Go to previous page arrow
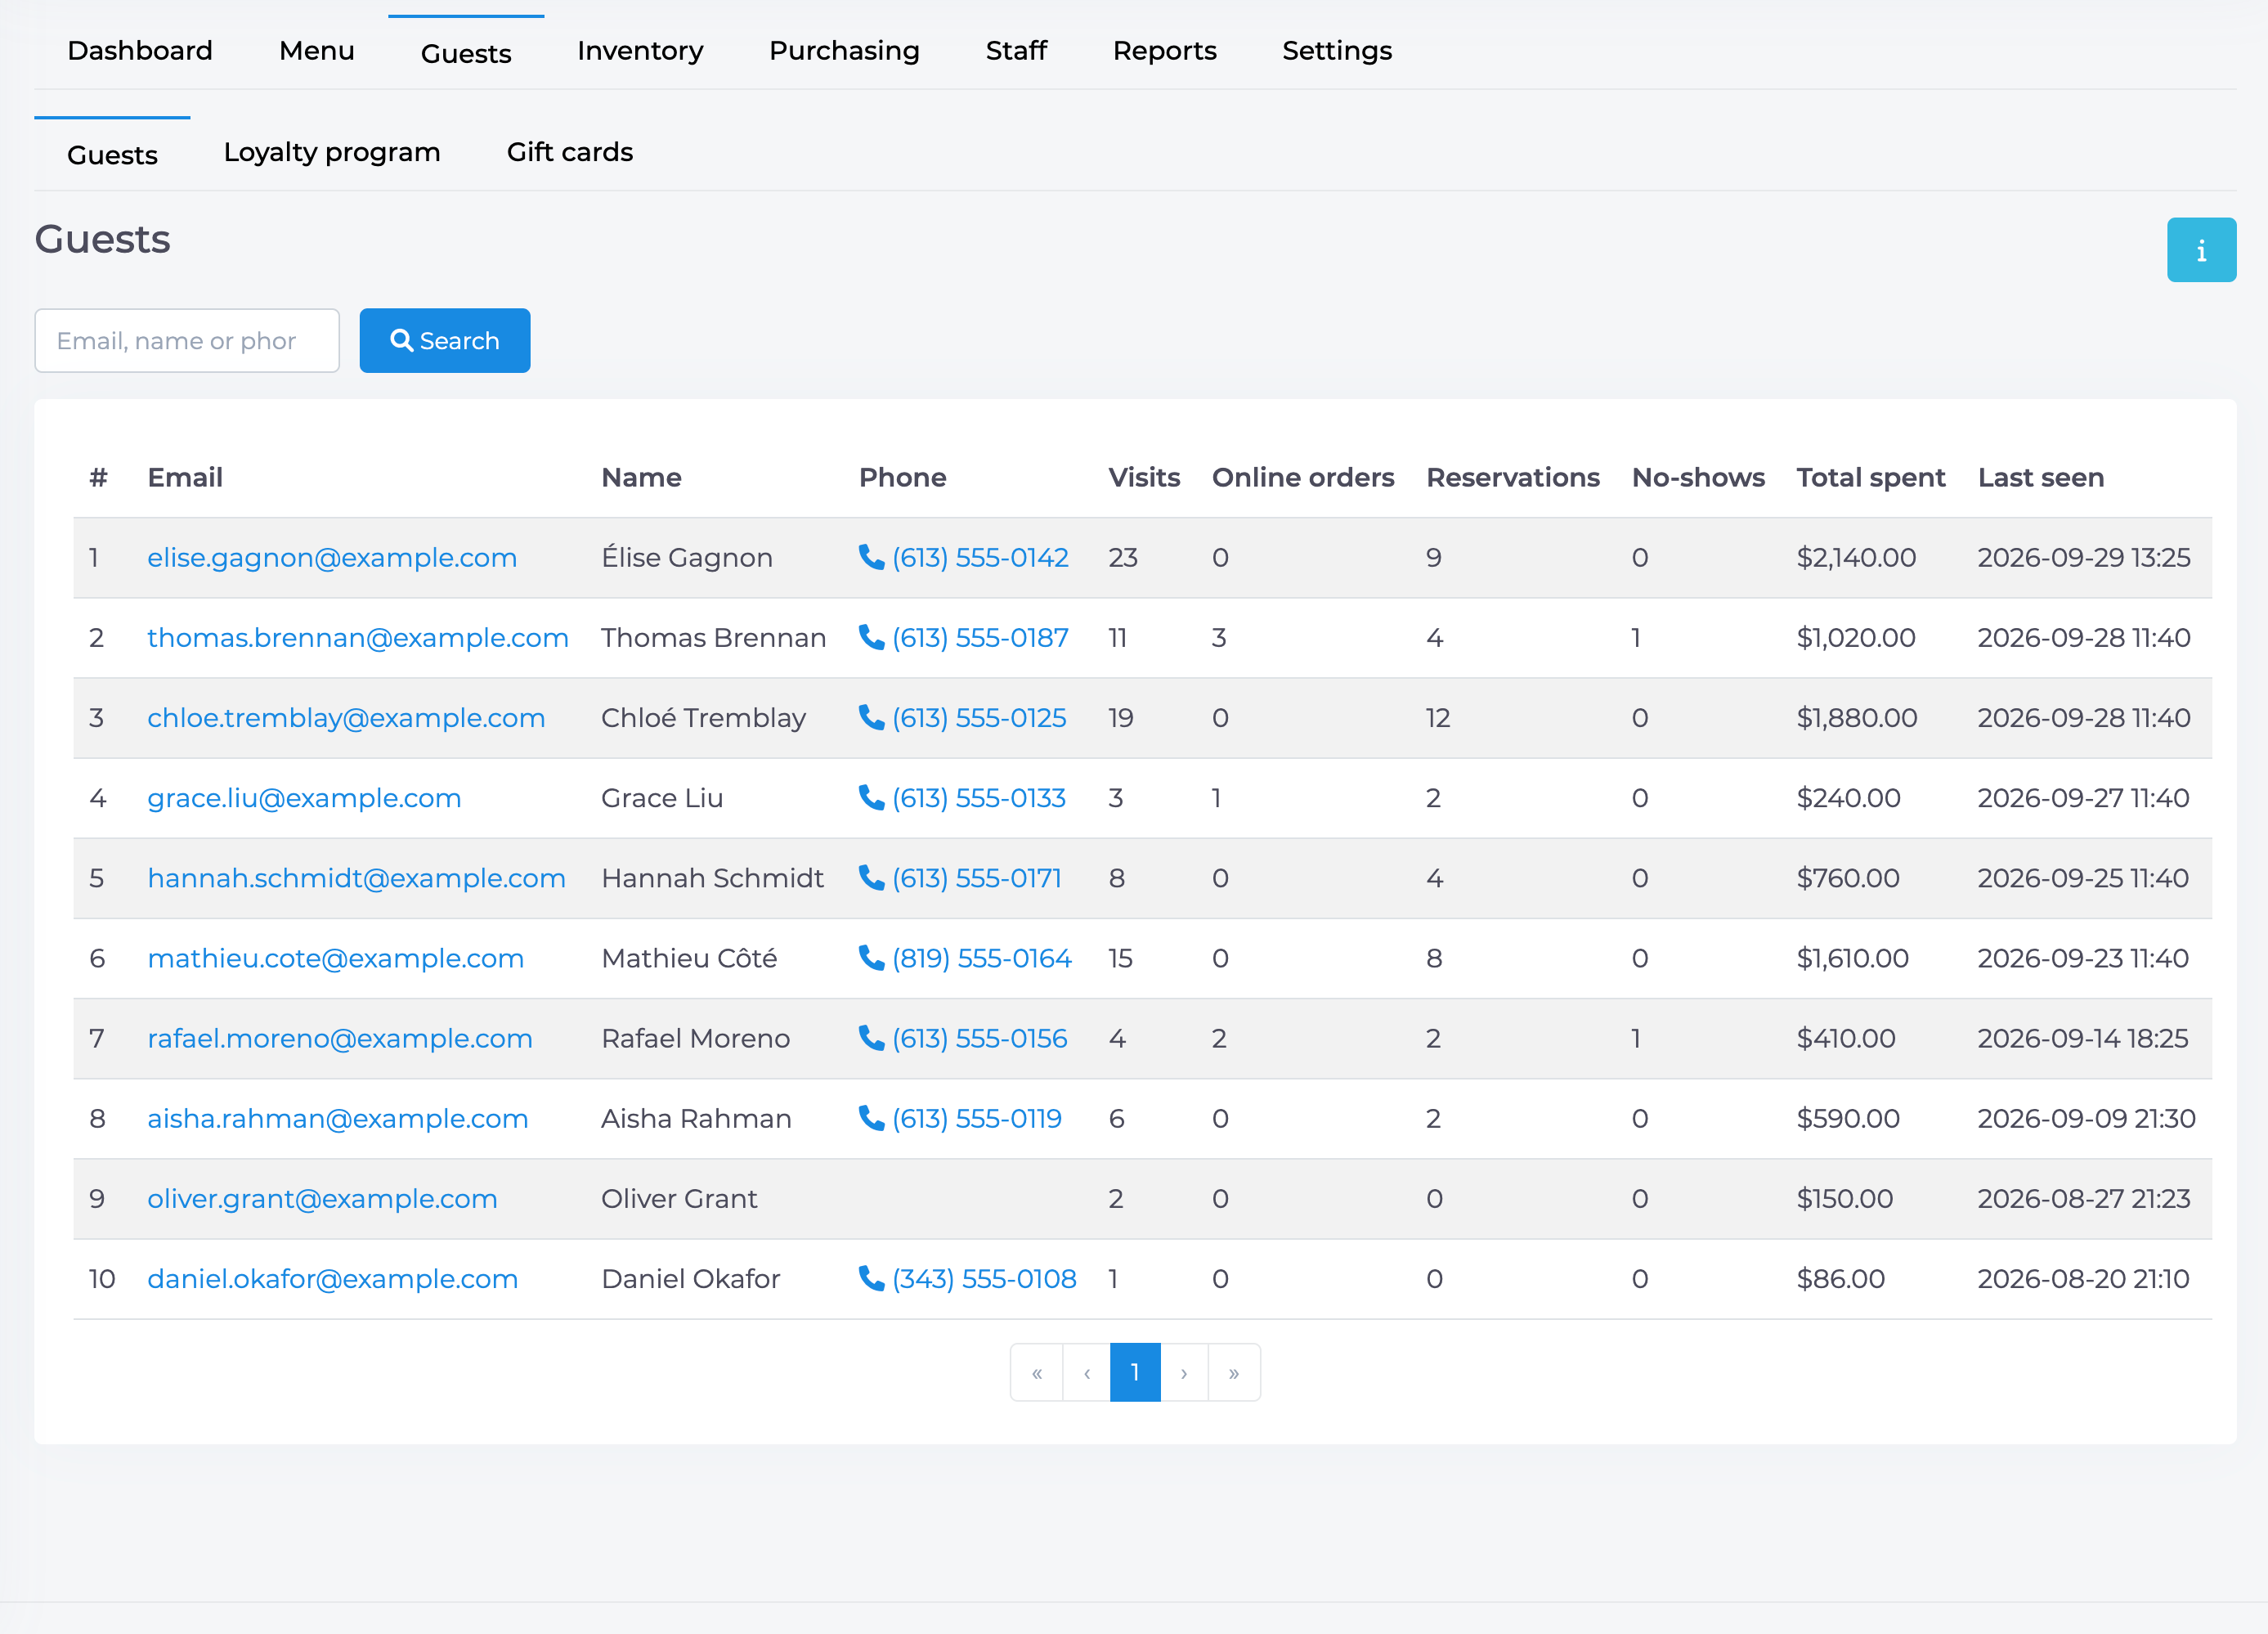The height and width of the screenshot is (1634, 2268). 1087,1372
